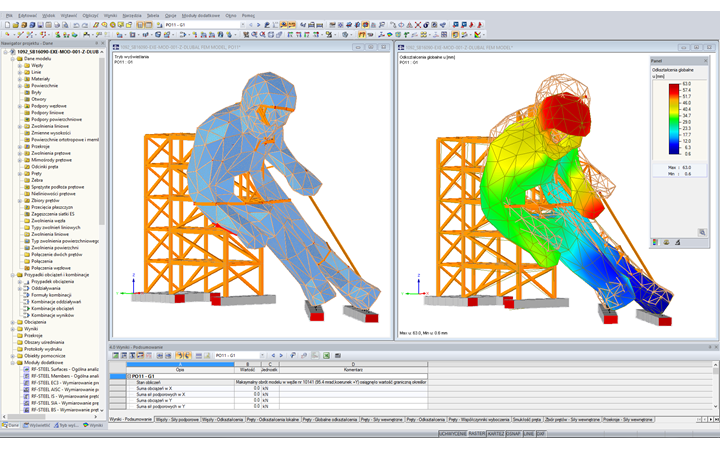
Task: Click the Suma obciążeń w X row
Action: 277,388
